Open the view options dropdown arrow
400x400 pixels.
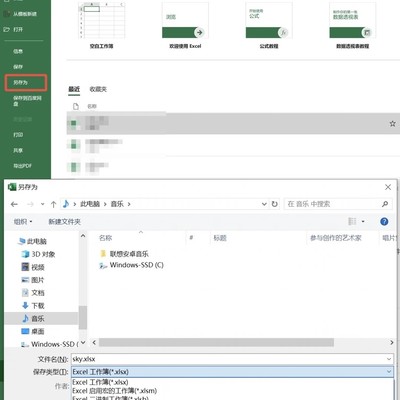[363, 221]
